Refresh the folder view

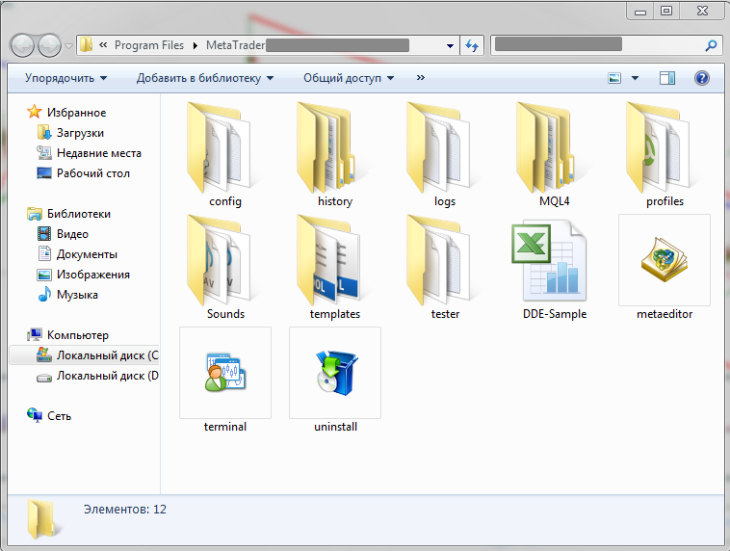pyautogui.click(x=472, y=45)
